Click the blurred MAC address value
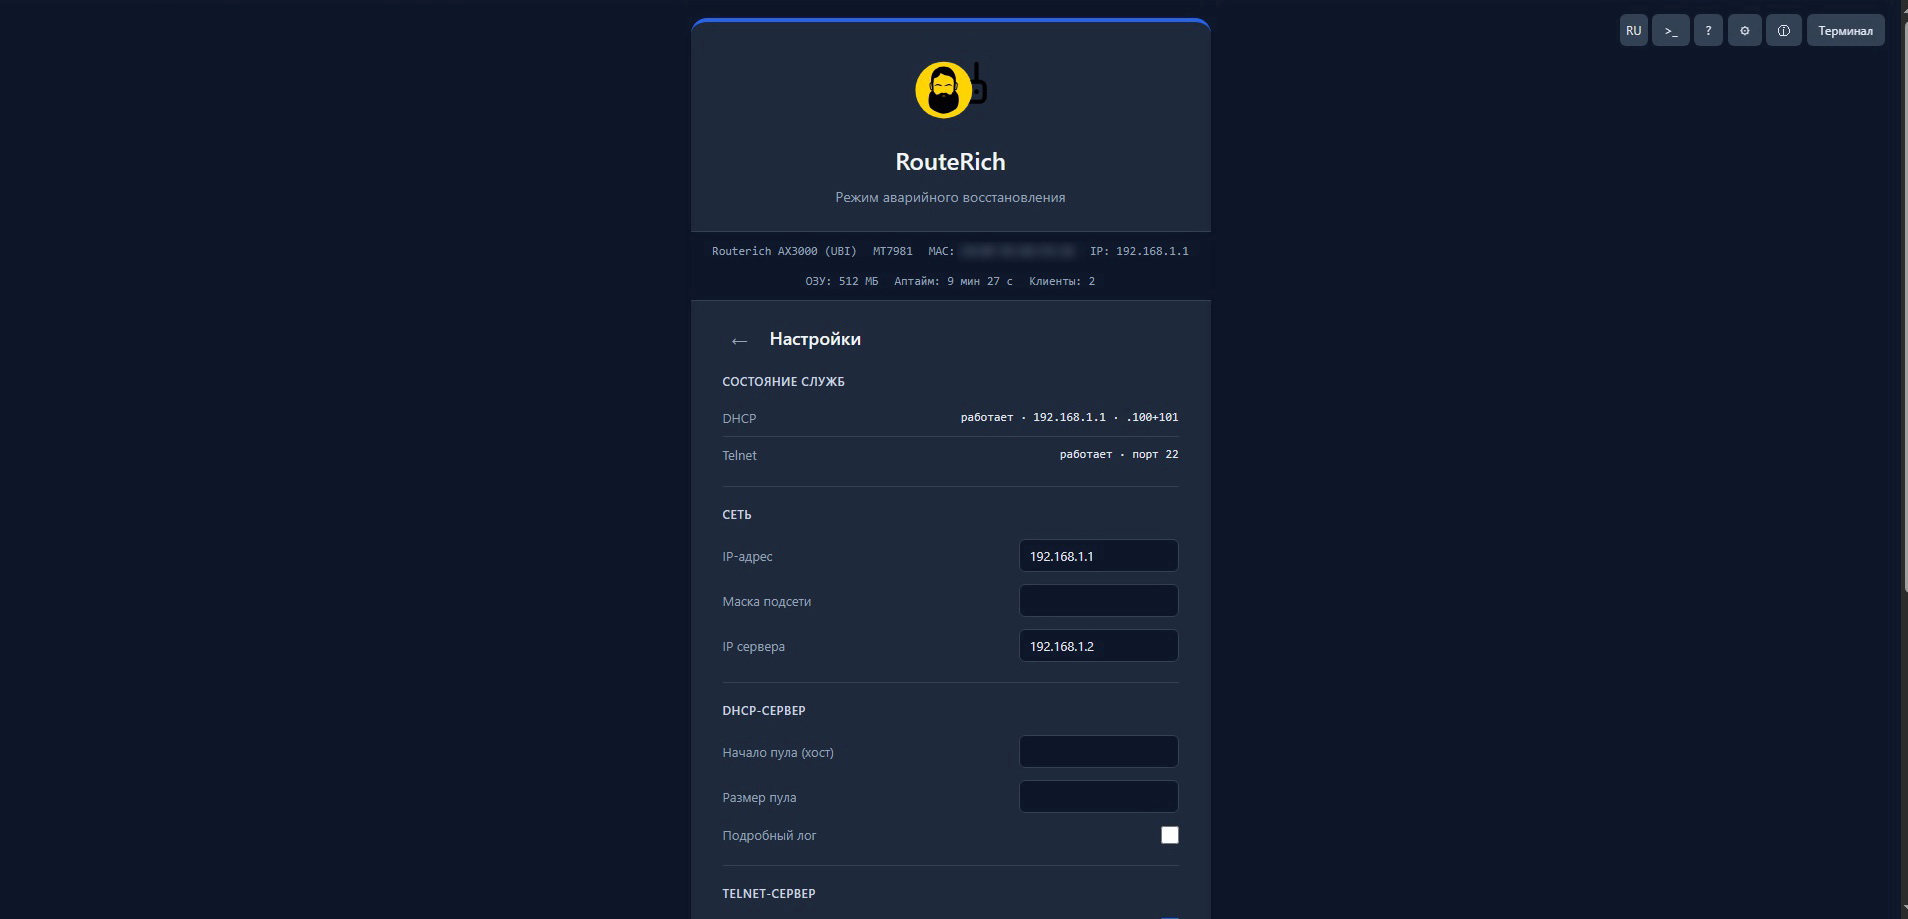1908x919 pixels. pos(1018,251)
